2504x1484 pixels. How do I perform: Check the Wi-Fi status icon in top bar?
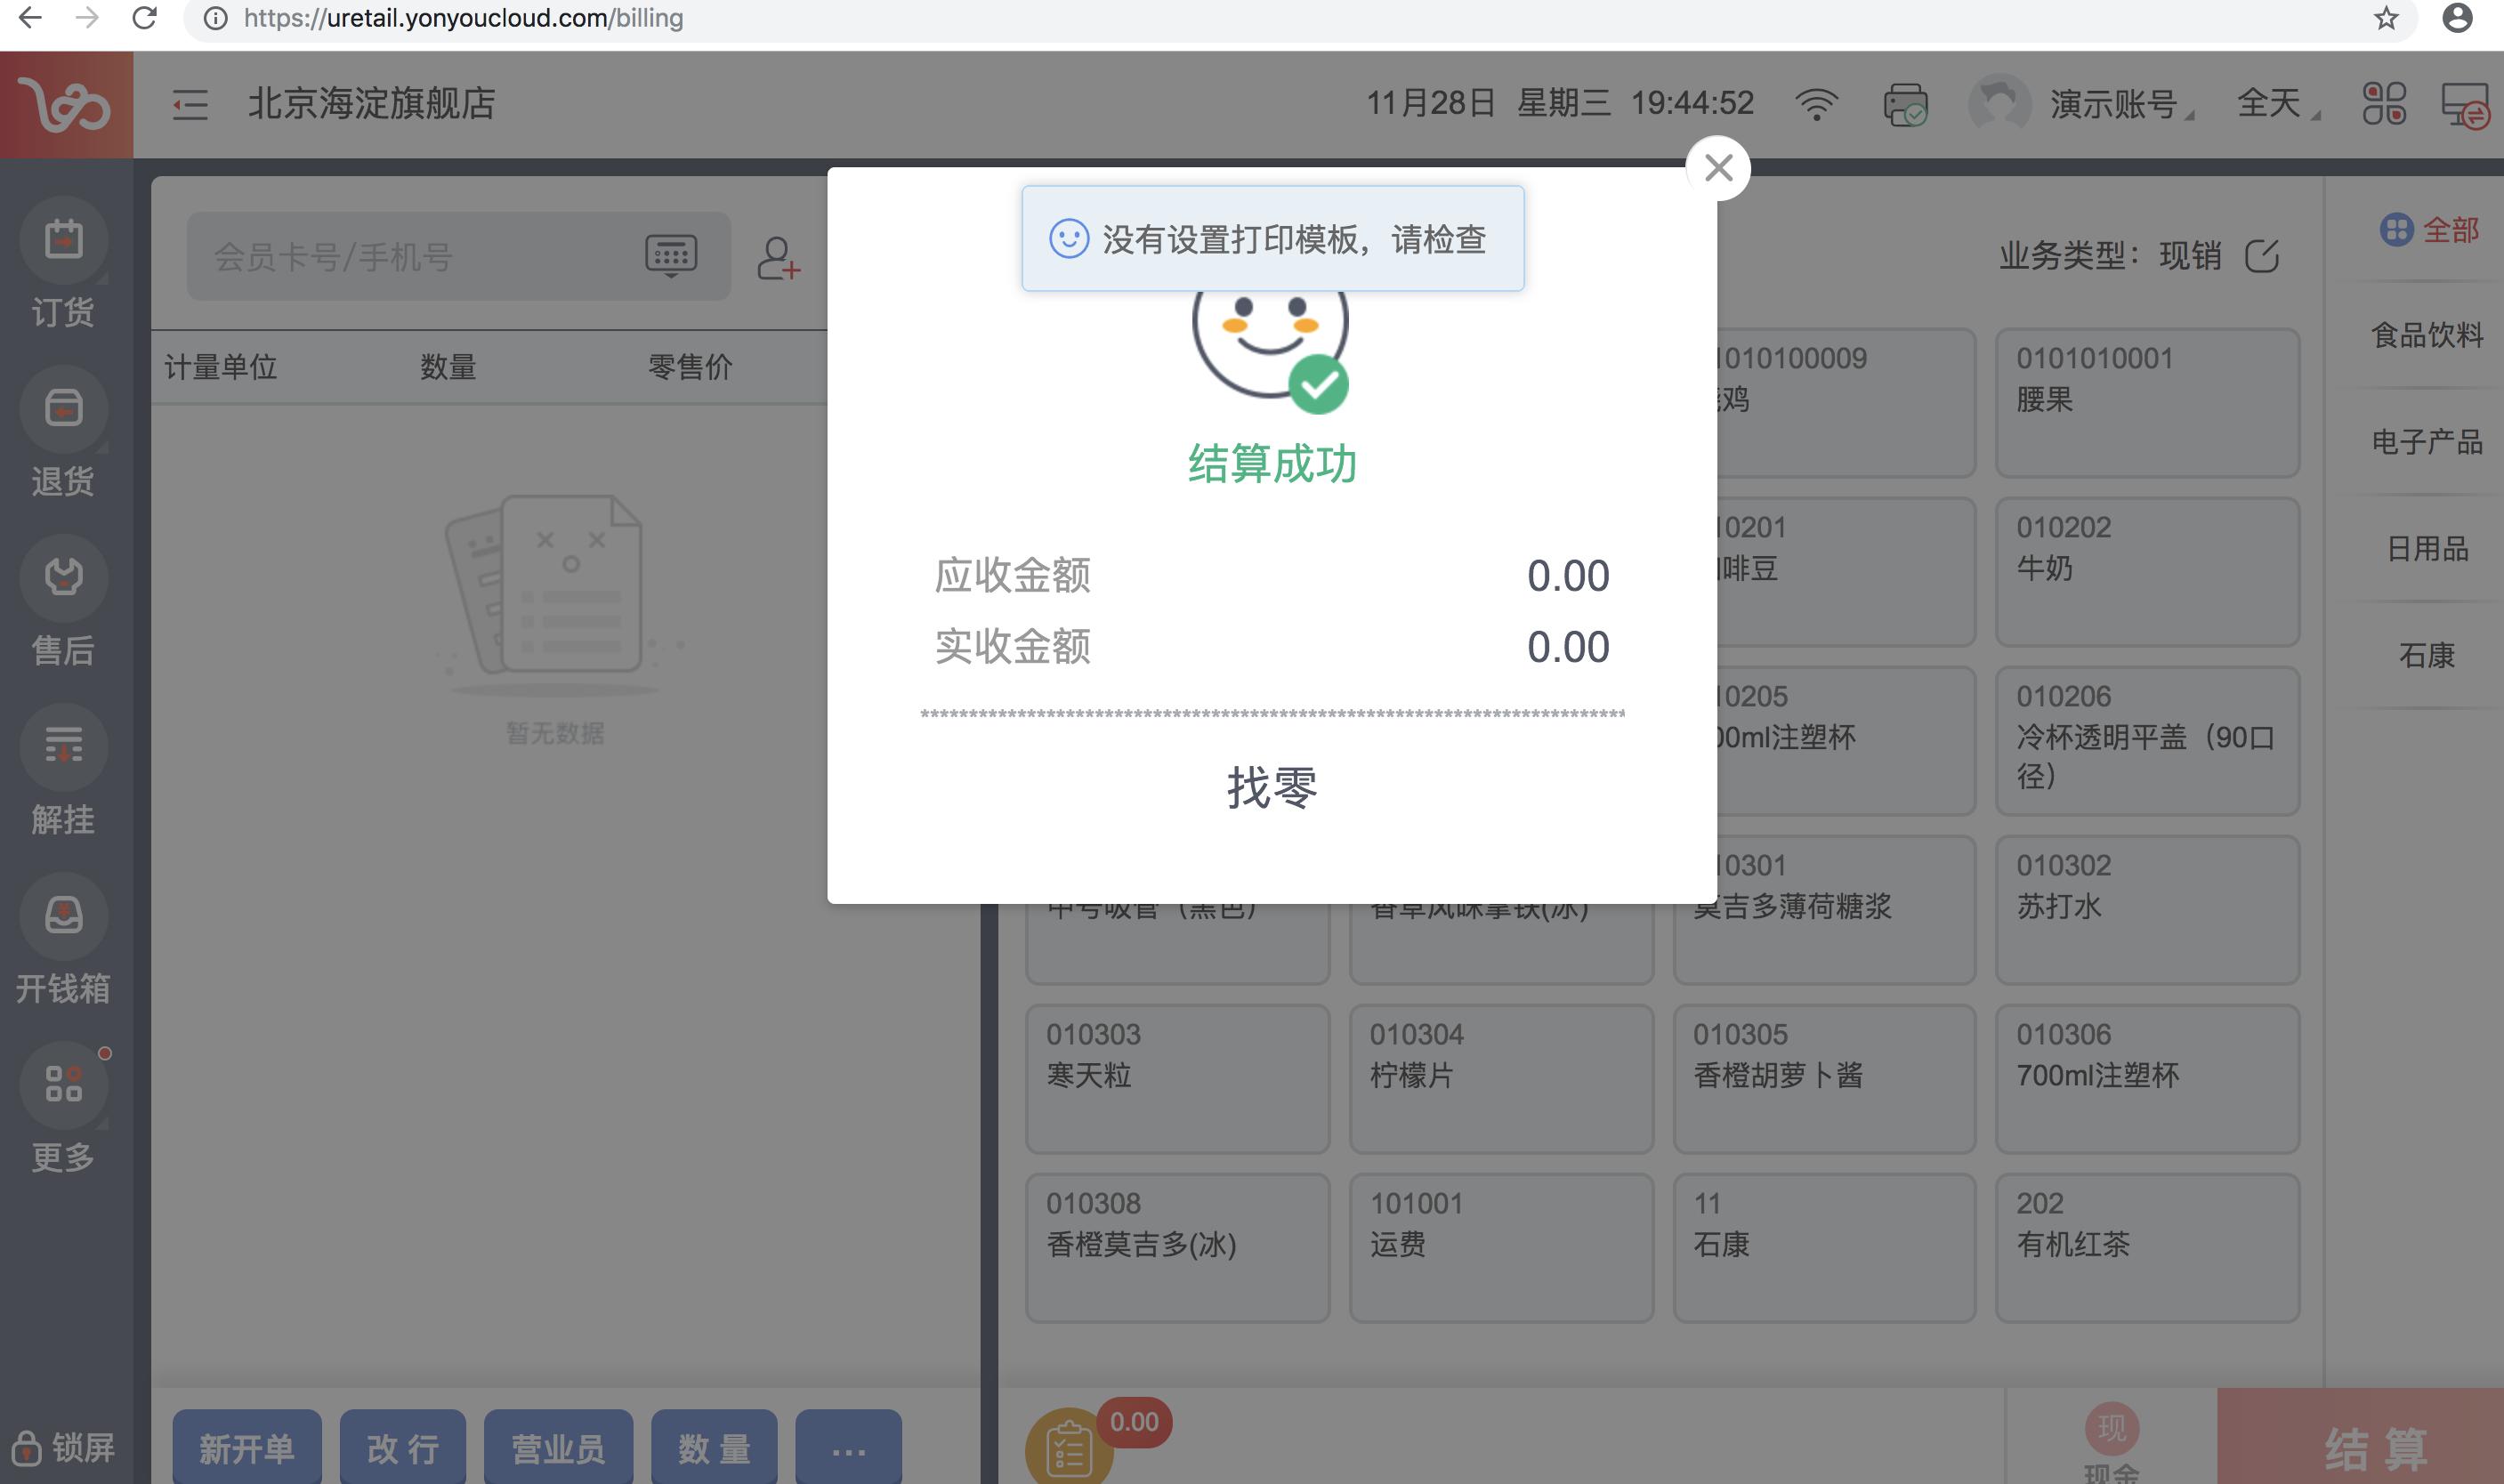1817,103
